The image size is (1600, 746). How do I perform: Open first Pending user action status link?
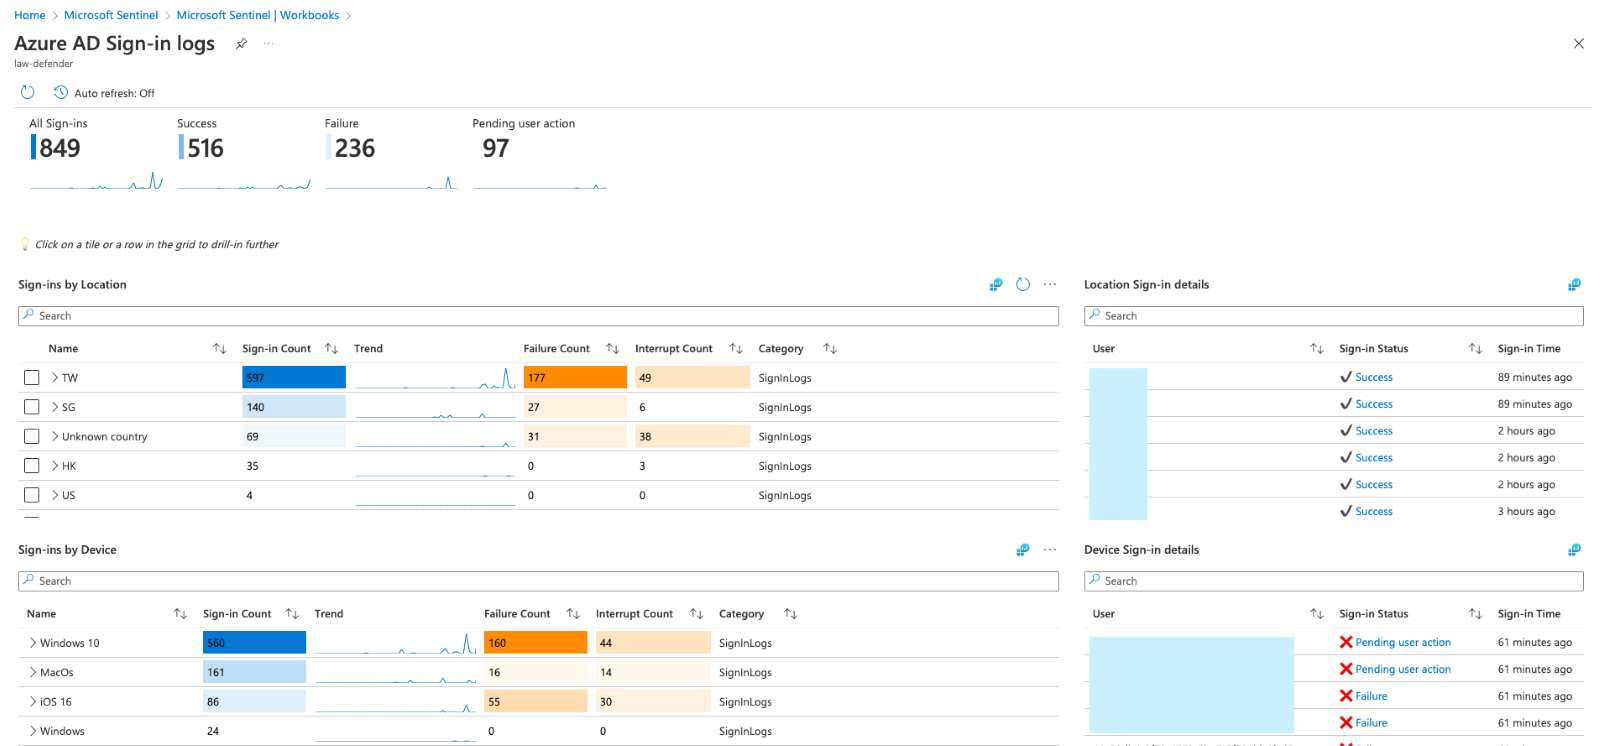pos(1403,642)
